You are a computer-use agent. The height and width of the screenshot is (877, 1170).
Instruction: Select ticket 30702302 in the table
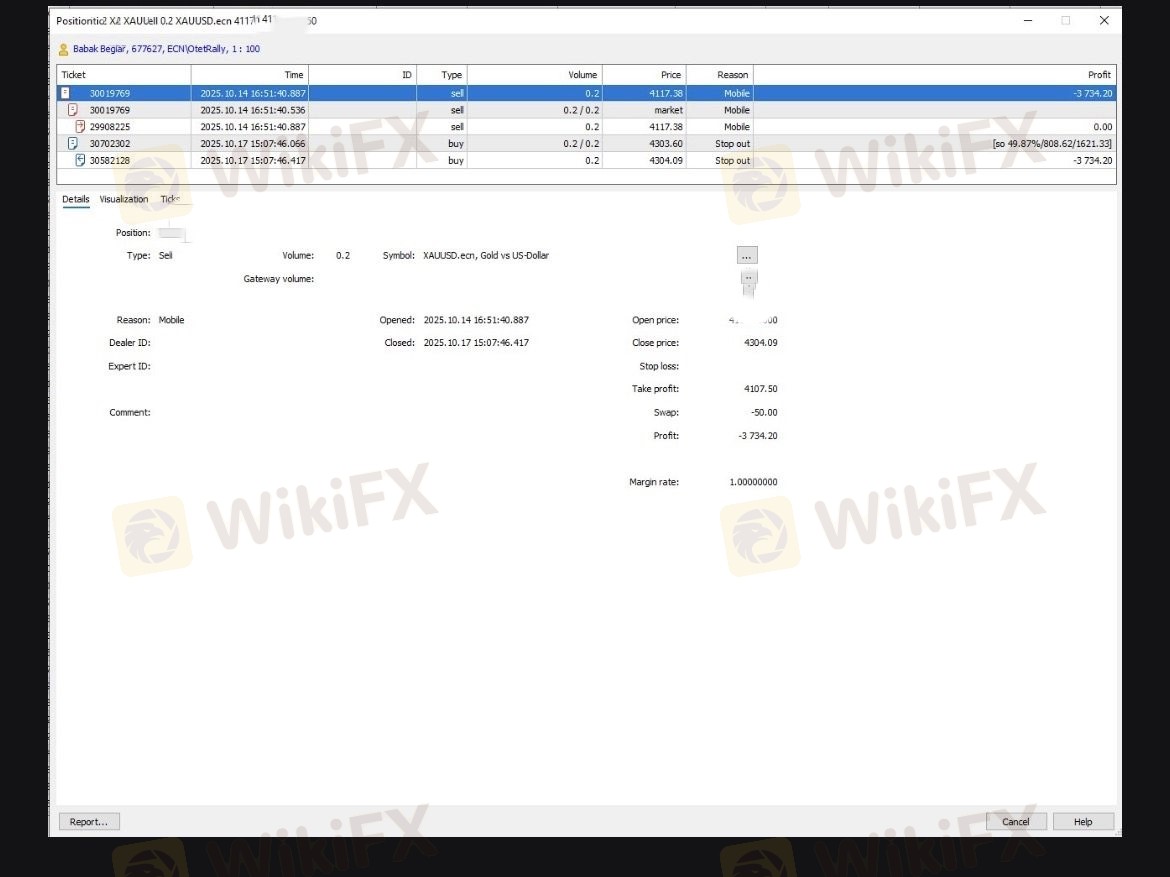pyautogui.click(x=110, y=143)
